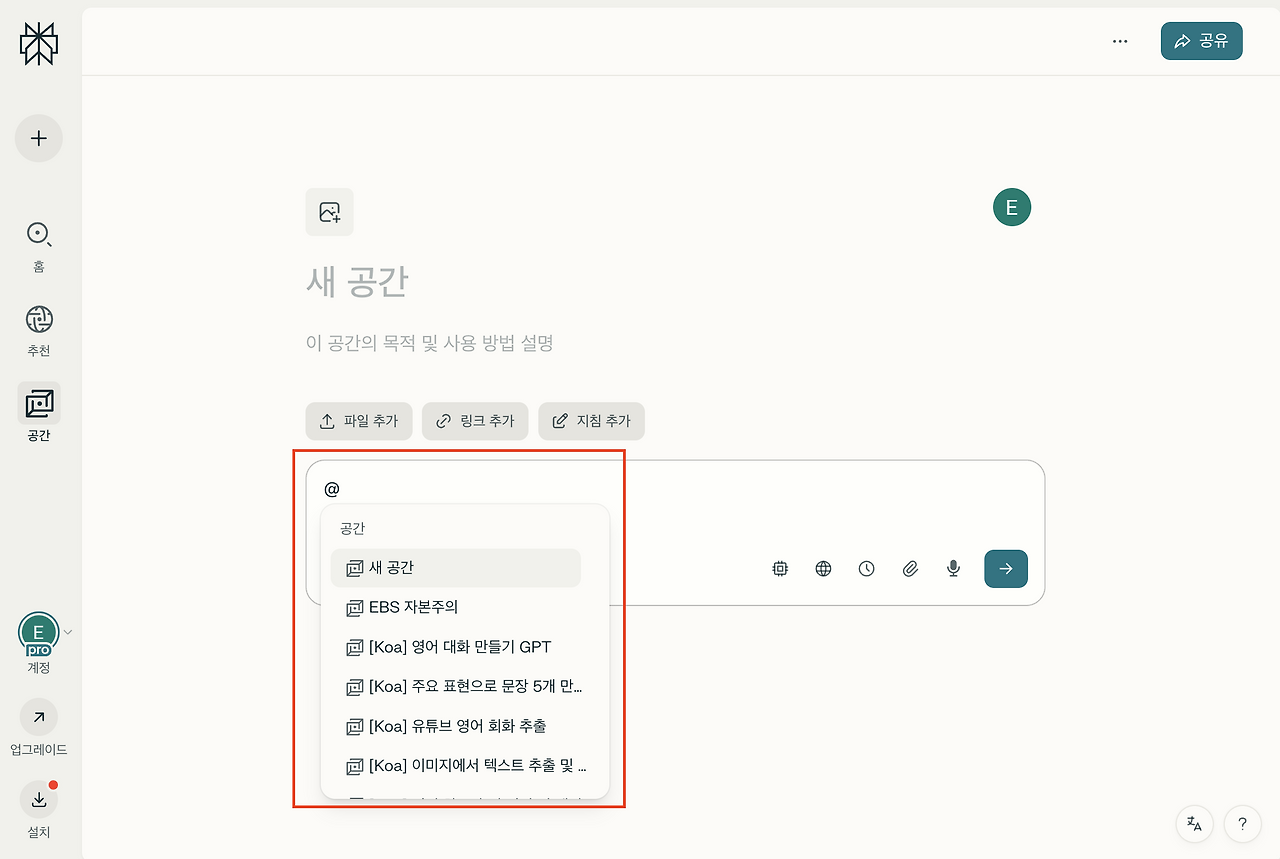The image size is (1280, 859).
Task: Activate voice input with the microphone icon
Action: click(x=952, y=568)
